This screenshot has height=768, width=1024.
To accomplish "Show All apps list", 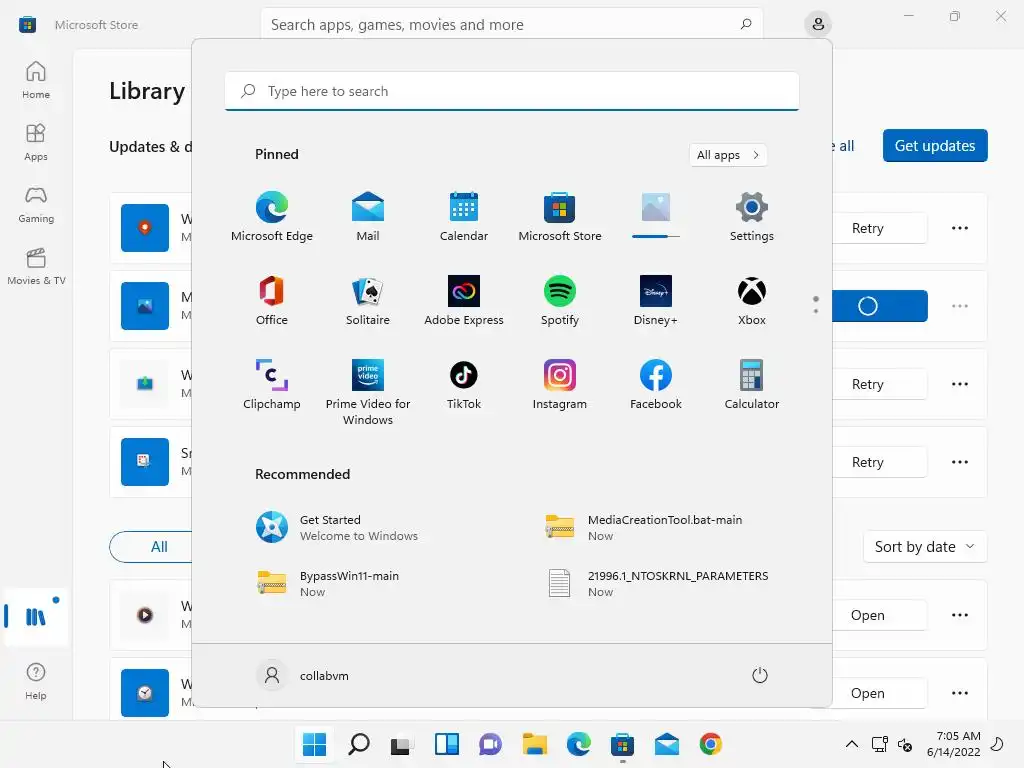I will (x=728, y=155).
